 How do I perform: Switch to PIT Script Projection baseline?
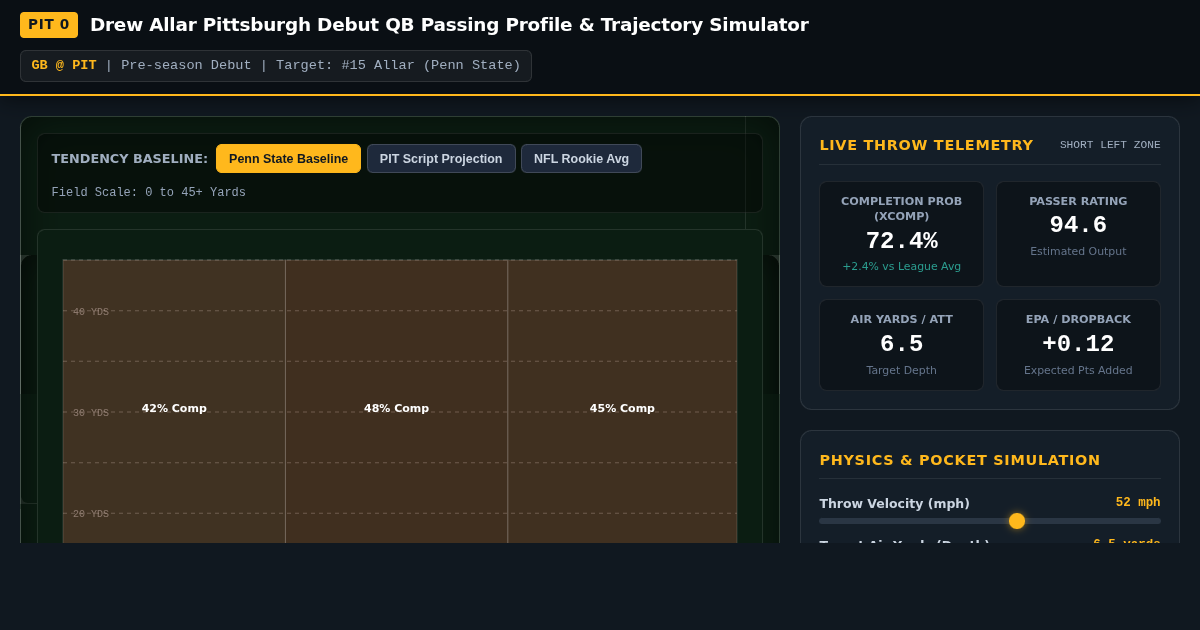click(441, 159)
